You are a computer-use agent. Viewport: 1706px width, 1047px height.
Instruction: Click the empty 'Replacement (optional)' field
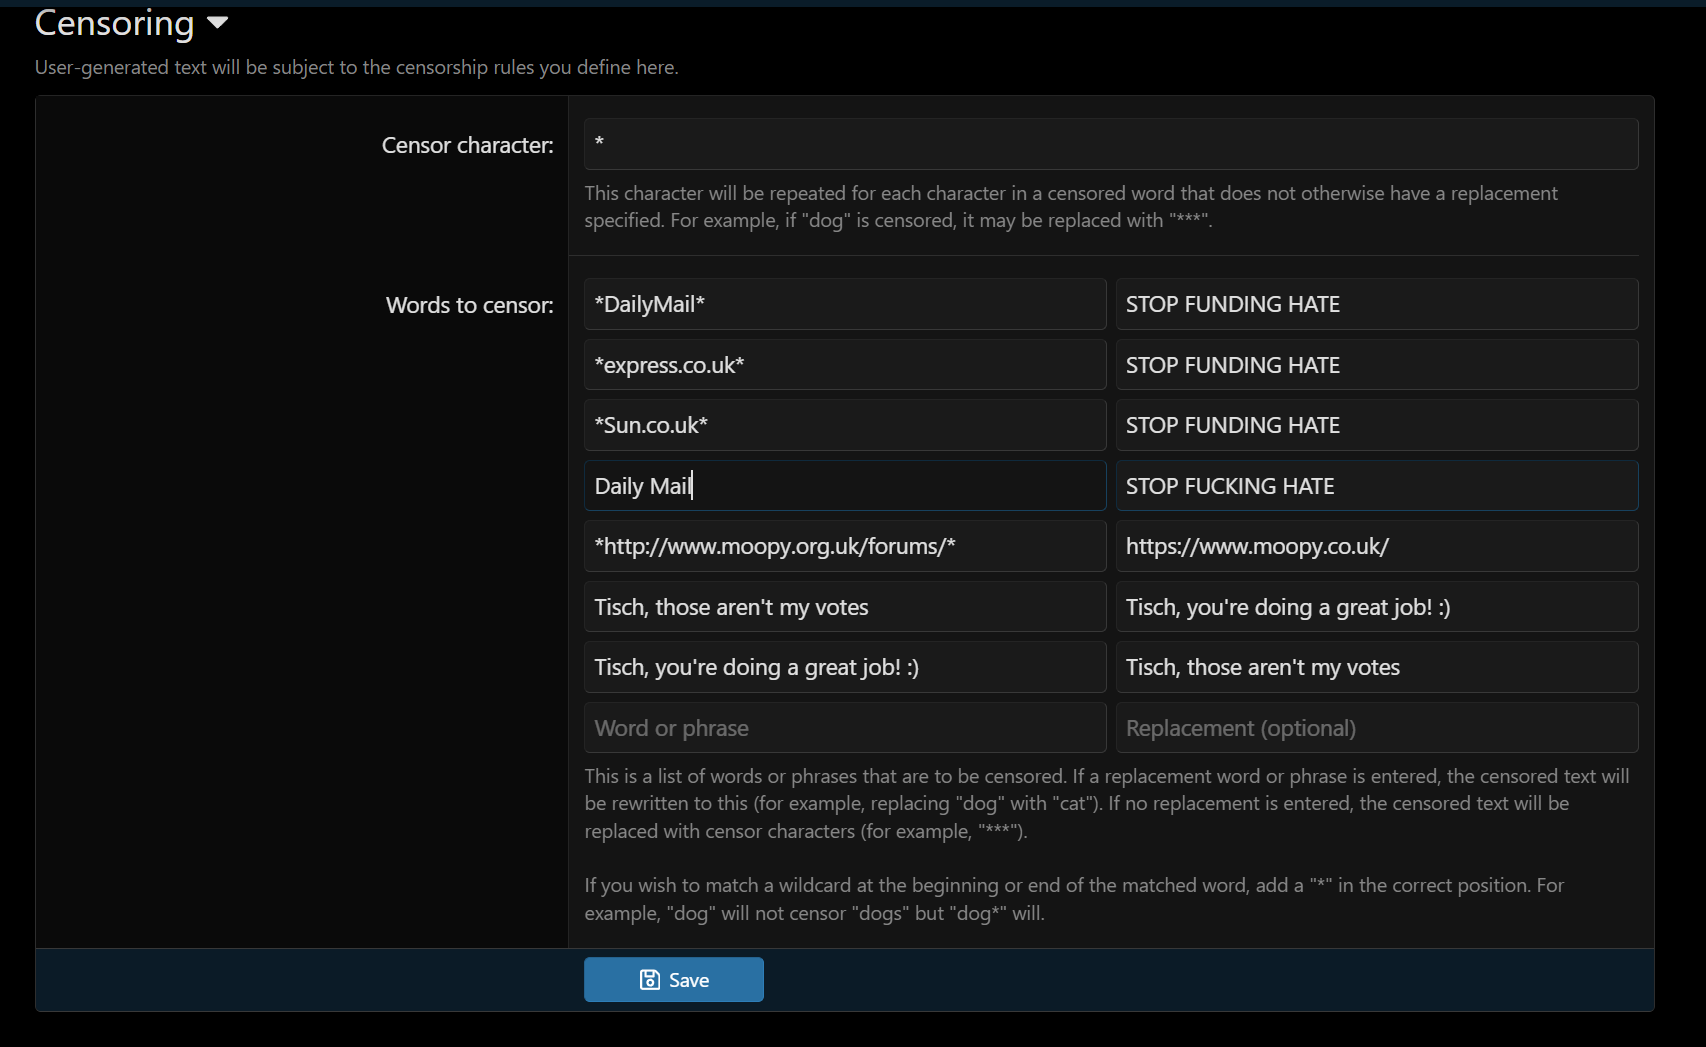pyautogui.click(x=1377, y=728)
